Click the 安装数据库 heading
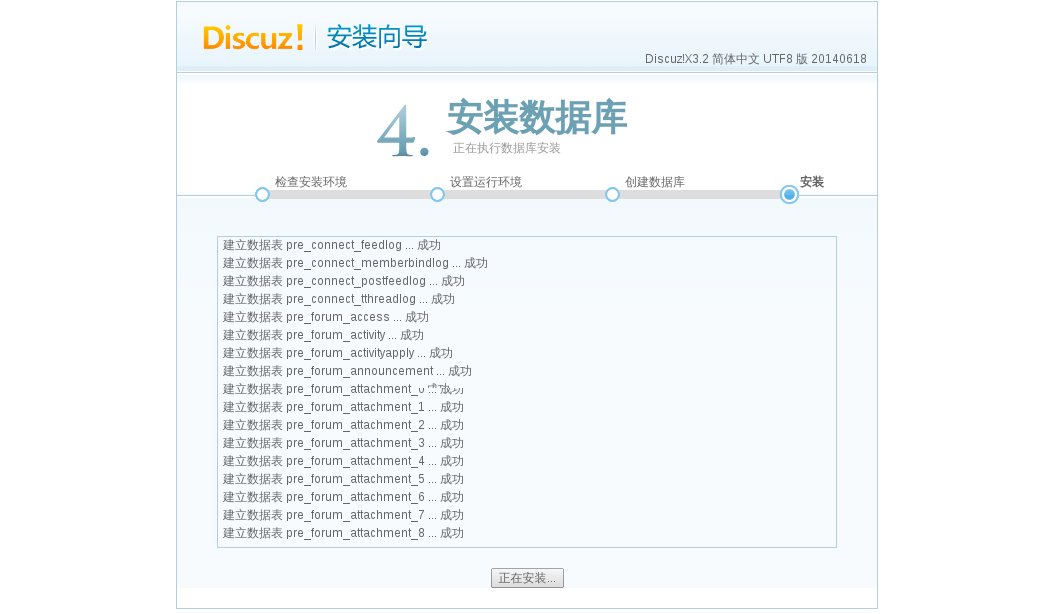 [x=536, y=118]
